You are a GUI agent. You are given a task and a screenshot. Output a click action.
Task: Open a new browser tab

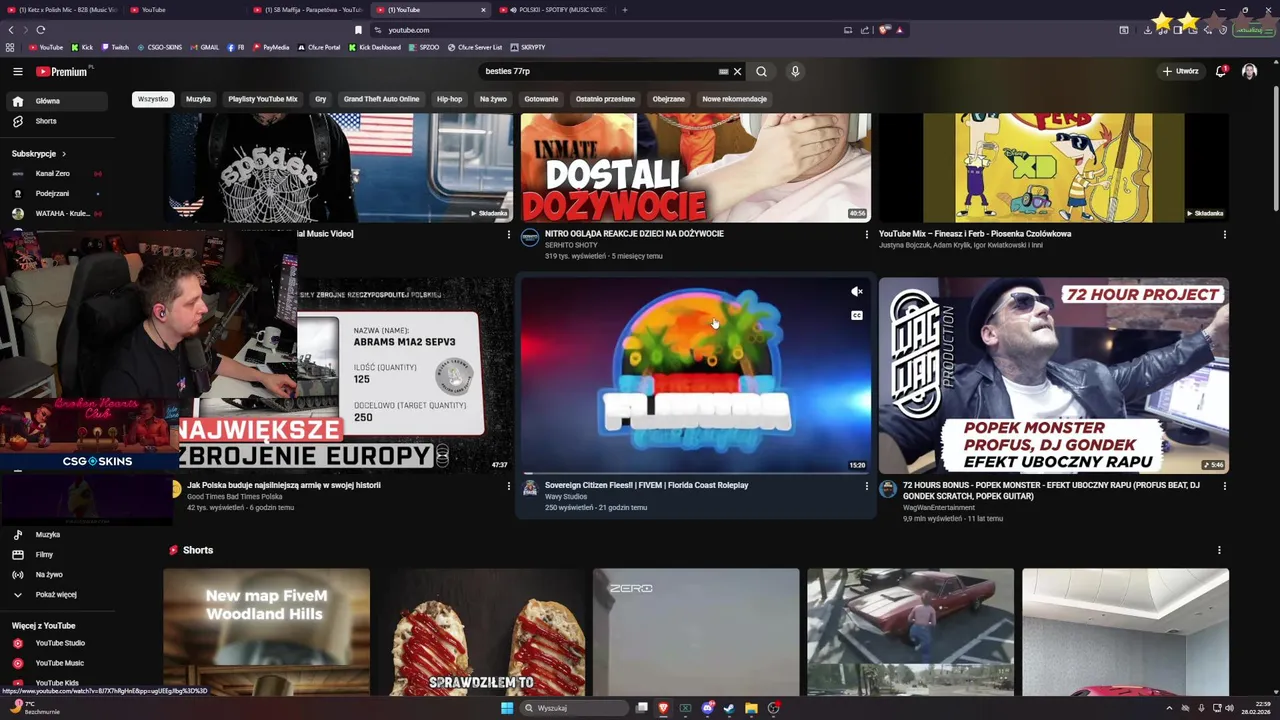click(625, 10)
